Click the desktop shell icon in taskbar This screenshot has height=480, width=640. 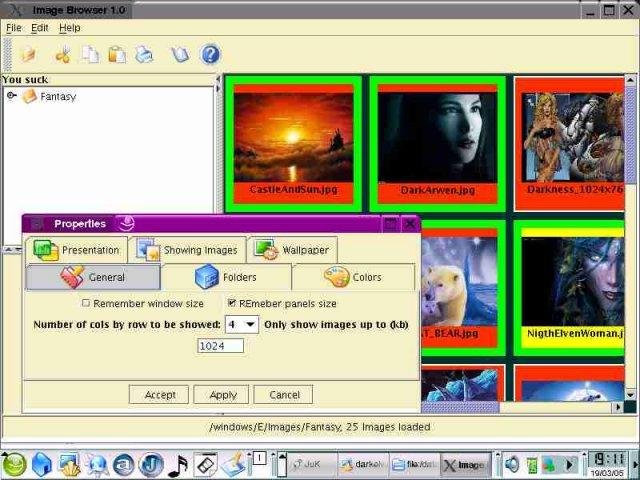coord(69,465)
